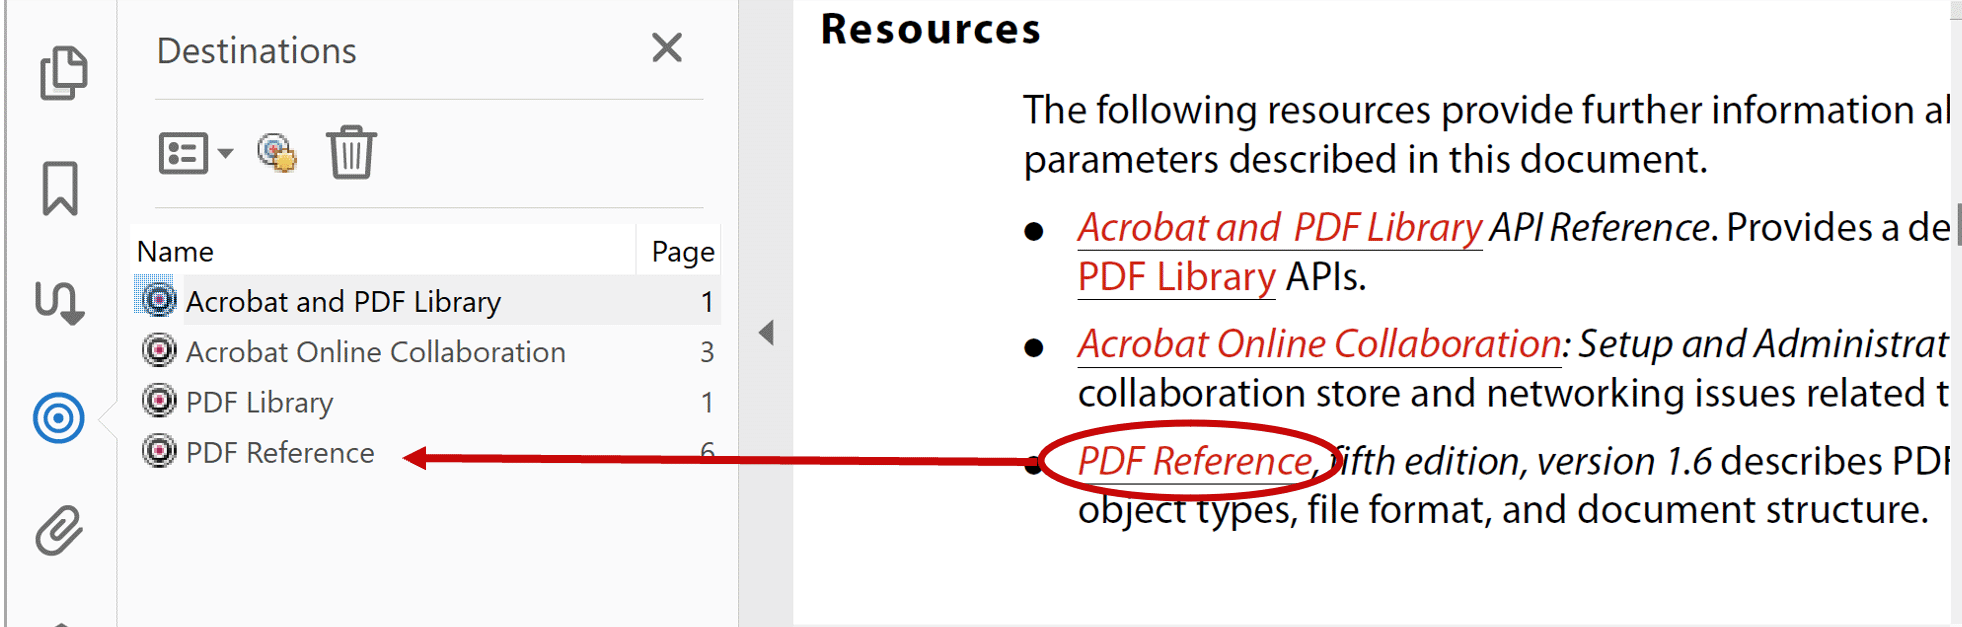Click the list options icon above destinations
1962x627 pixels.
click(184, 152)
